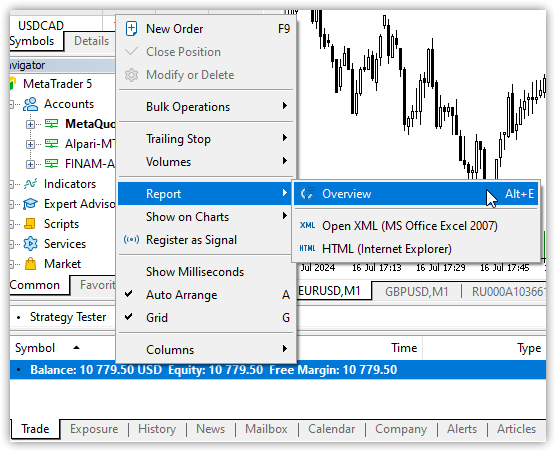The width and height of the screenshot is (556, 452).
Task: Click the Indicators chart icon
Action: pos(30,184)
